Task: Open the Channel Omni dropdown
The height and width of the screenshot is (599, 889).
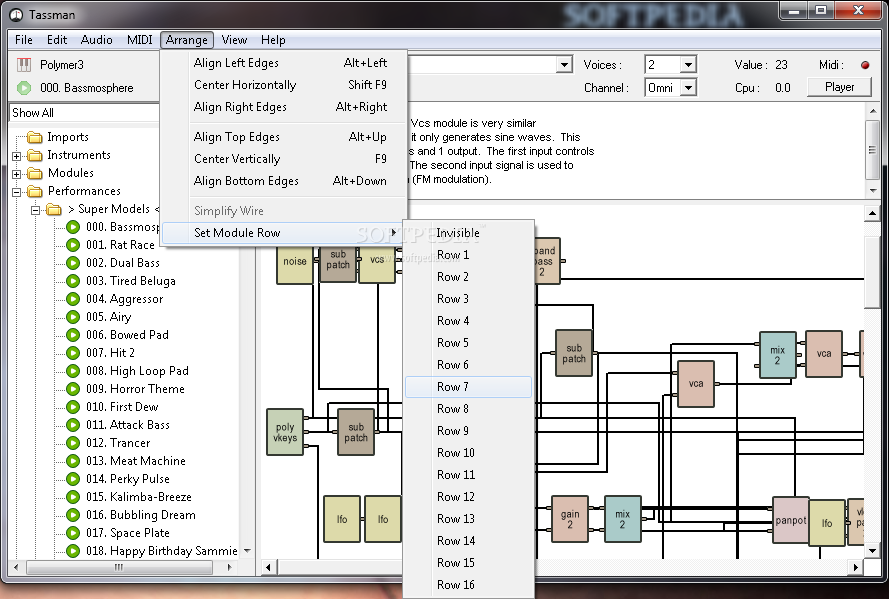Action: click(687, 88)
